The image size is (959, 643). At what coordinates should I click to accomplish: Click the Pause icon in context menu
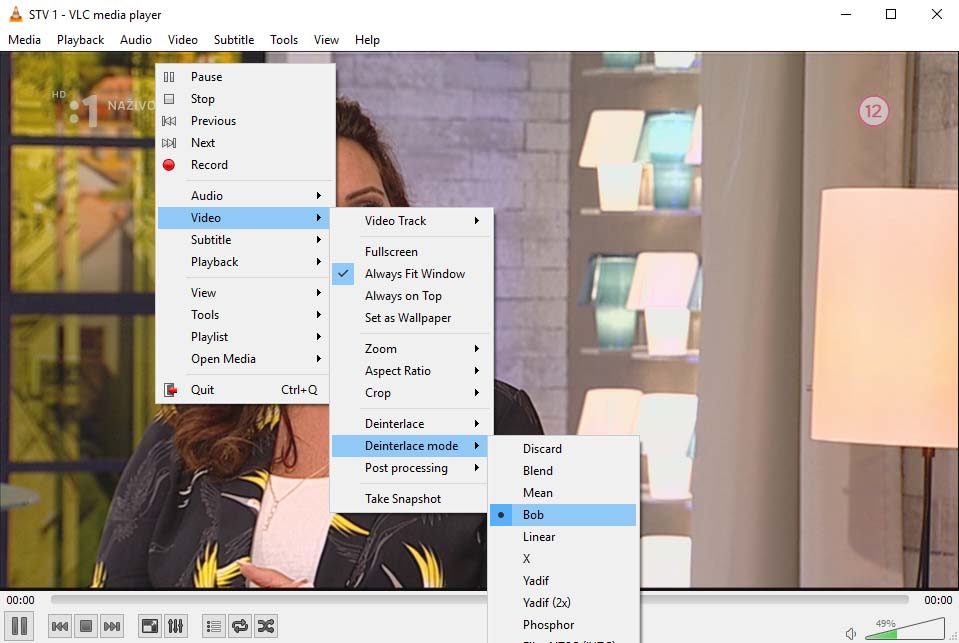coord(169,77)
